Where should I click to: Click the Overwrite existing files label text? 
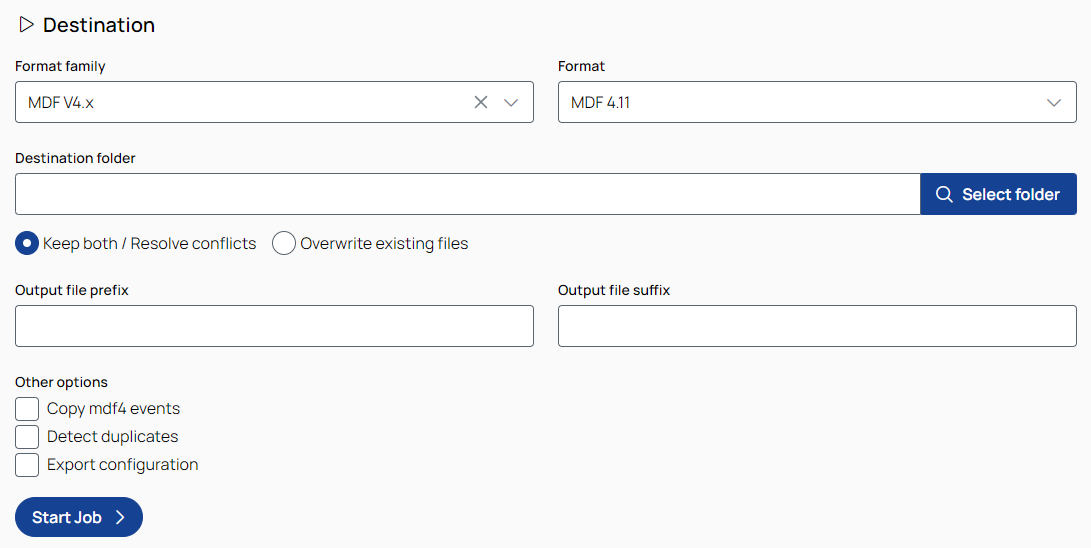click(x=384, y=243)
